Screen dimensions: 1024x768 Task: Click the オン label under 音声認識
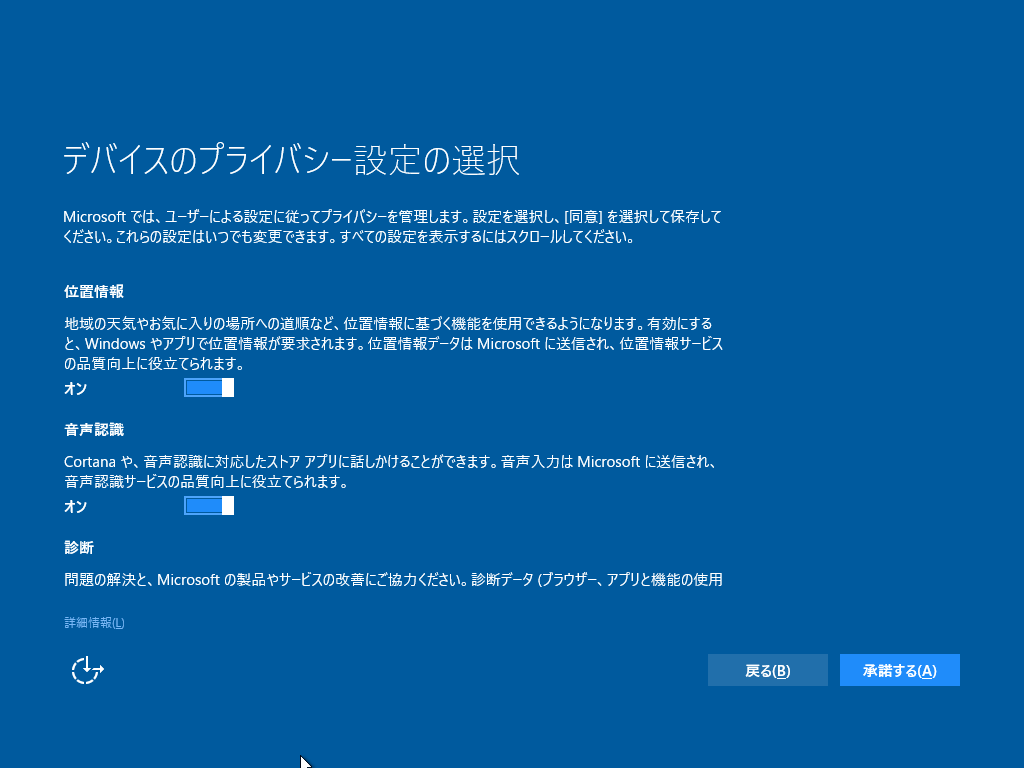coord(76,506)
